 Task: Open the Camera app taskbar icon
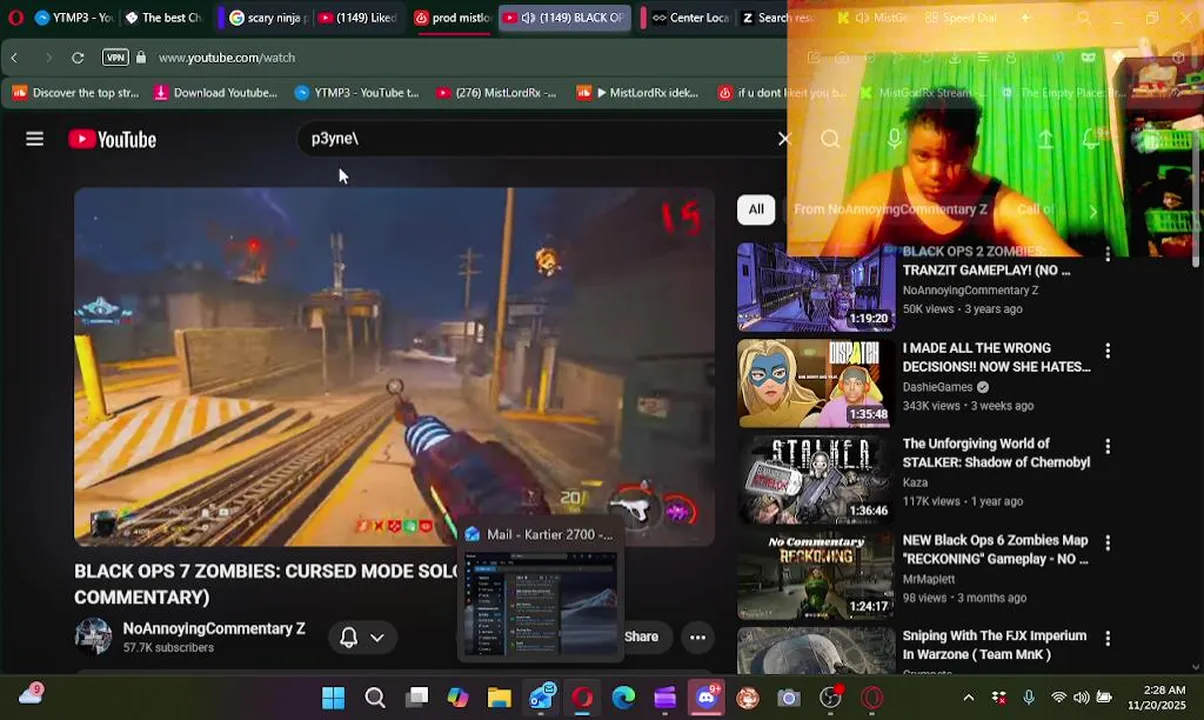tap(789, 697)
